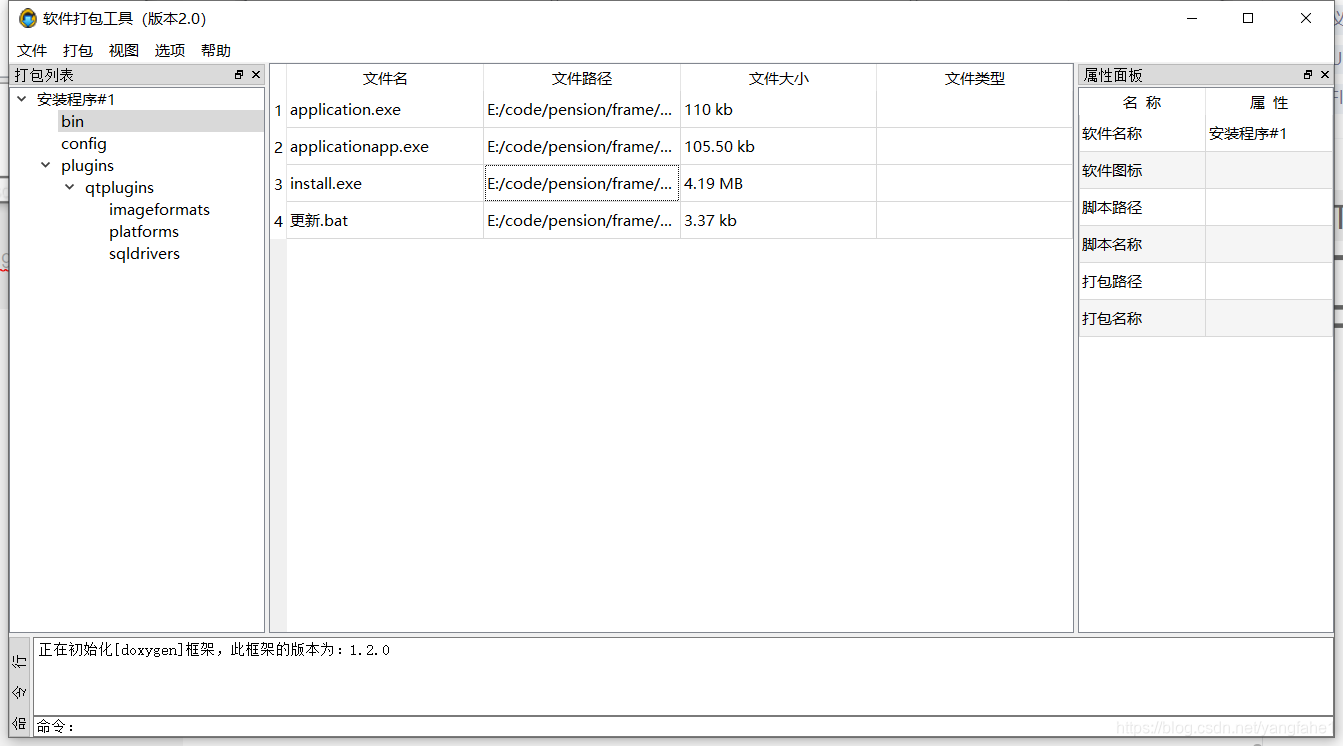
Task: Click the path cell of 更新.bat
Action: point(582,221)
